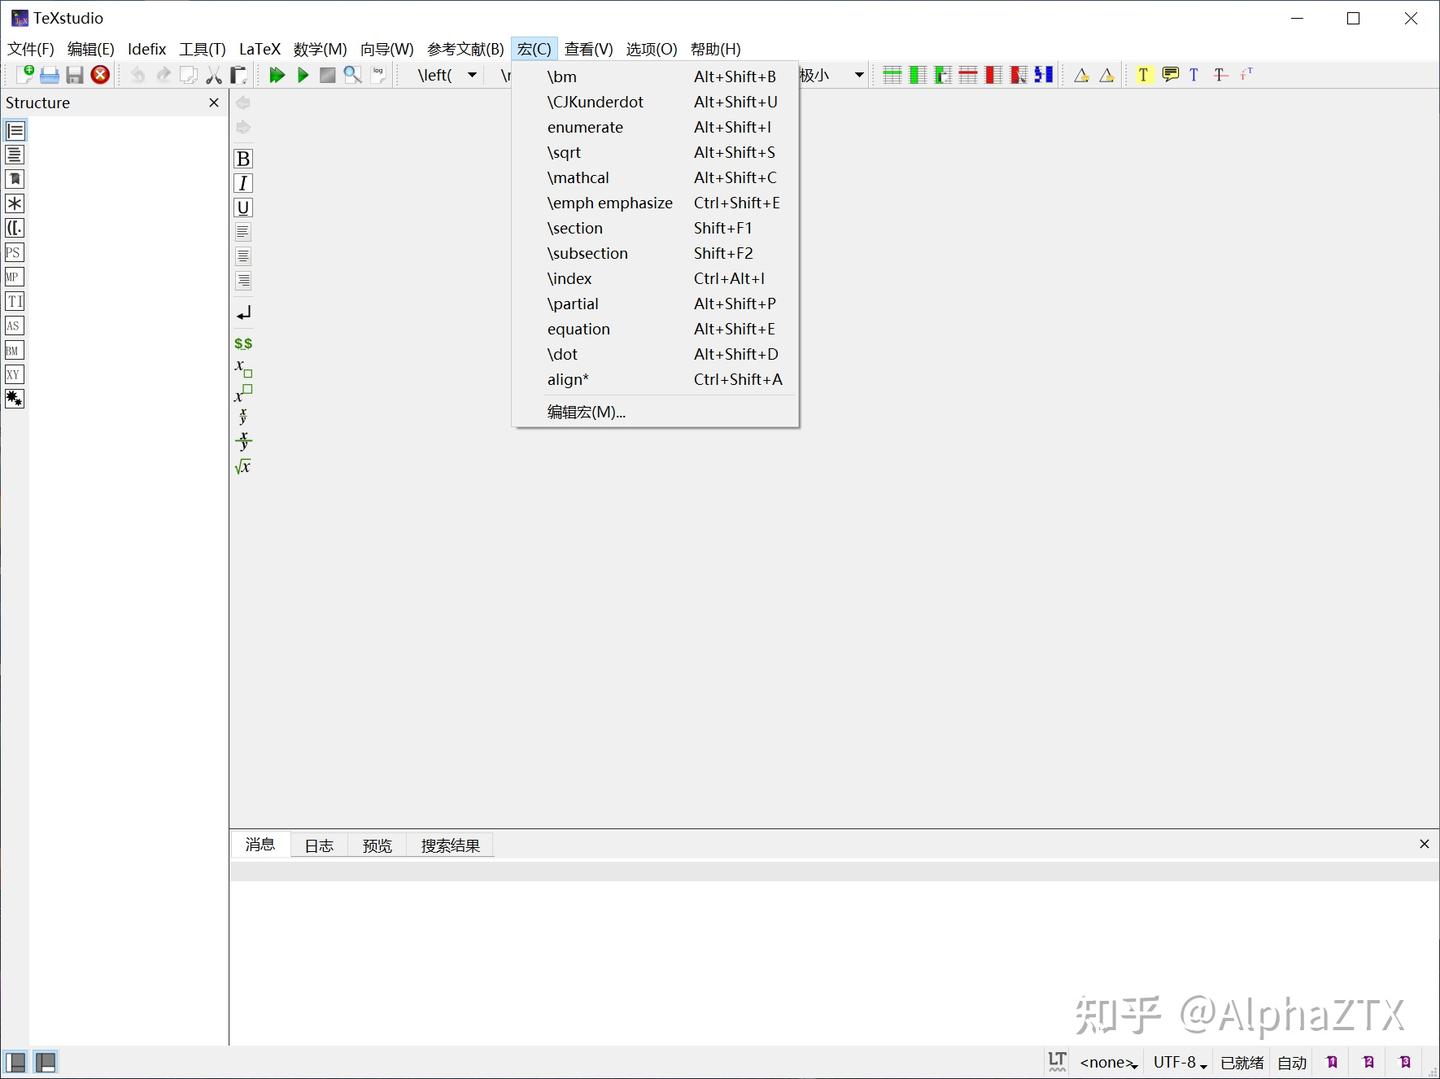Click the subscript icon in math panel
This screenshot has width=1440, height=1079.
(x=241, y=369)
